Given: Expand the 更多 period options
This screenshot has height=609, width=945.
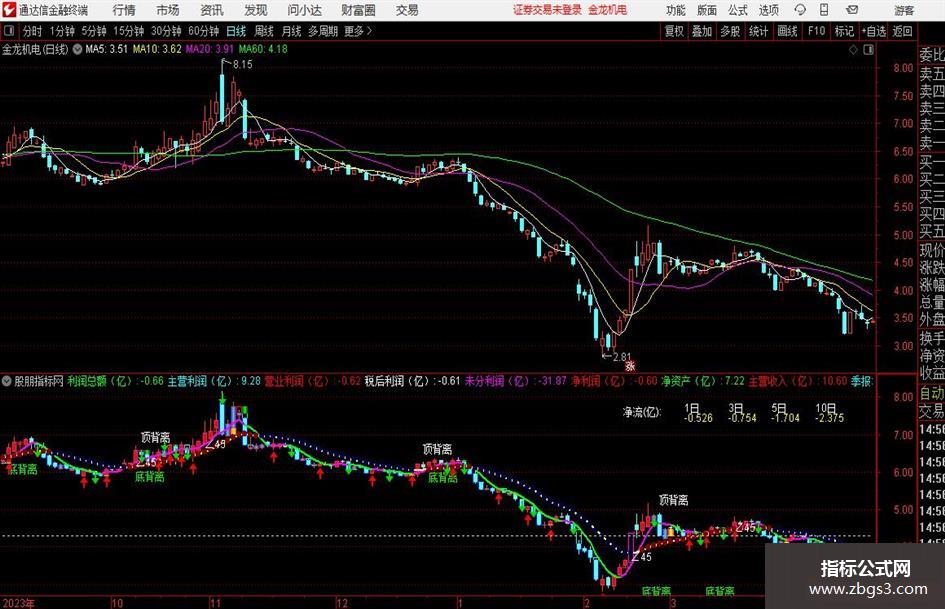Looking at the screenshot, I should coord(358,31).
